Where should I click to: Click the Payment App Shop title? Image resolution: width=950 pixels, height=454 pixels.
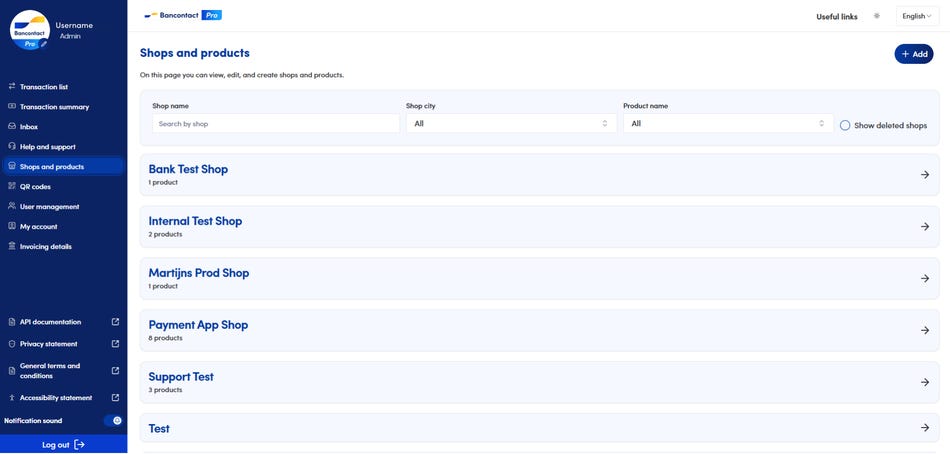(198, 325)
